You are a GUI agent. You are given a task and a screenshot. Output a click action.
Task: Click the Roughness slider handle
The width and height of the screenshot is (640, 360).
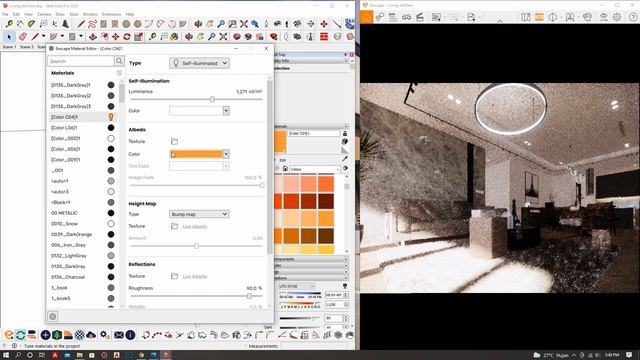point(249,296)
